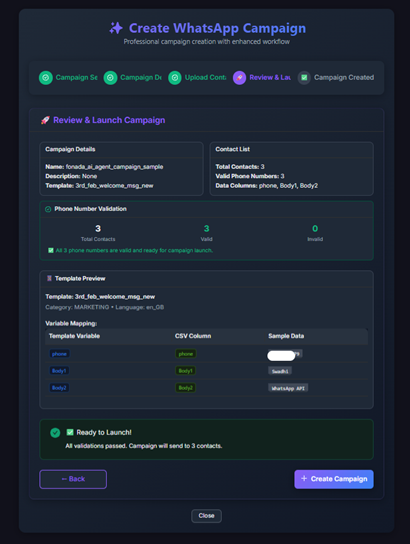Image resolution: width=410 pixels, height=544 pixels.
Task: Click the sparkle icon beside Create WhatsApp Campaign
Action: click(x=116, y=28)
